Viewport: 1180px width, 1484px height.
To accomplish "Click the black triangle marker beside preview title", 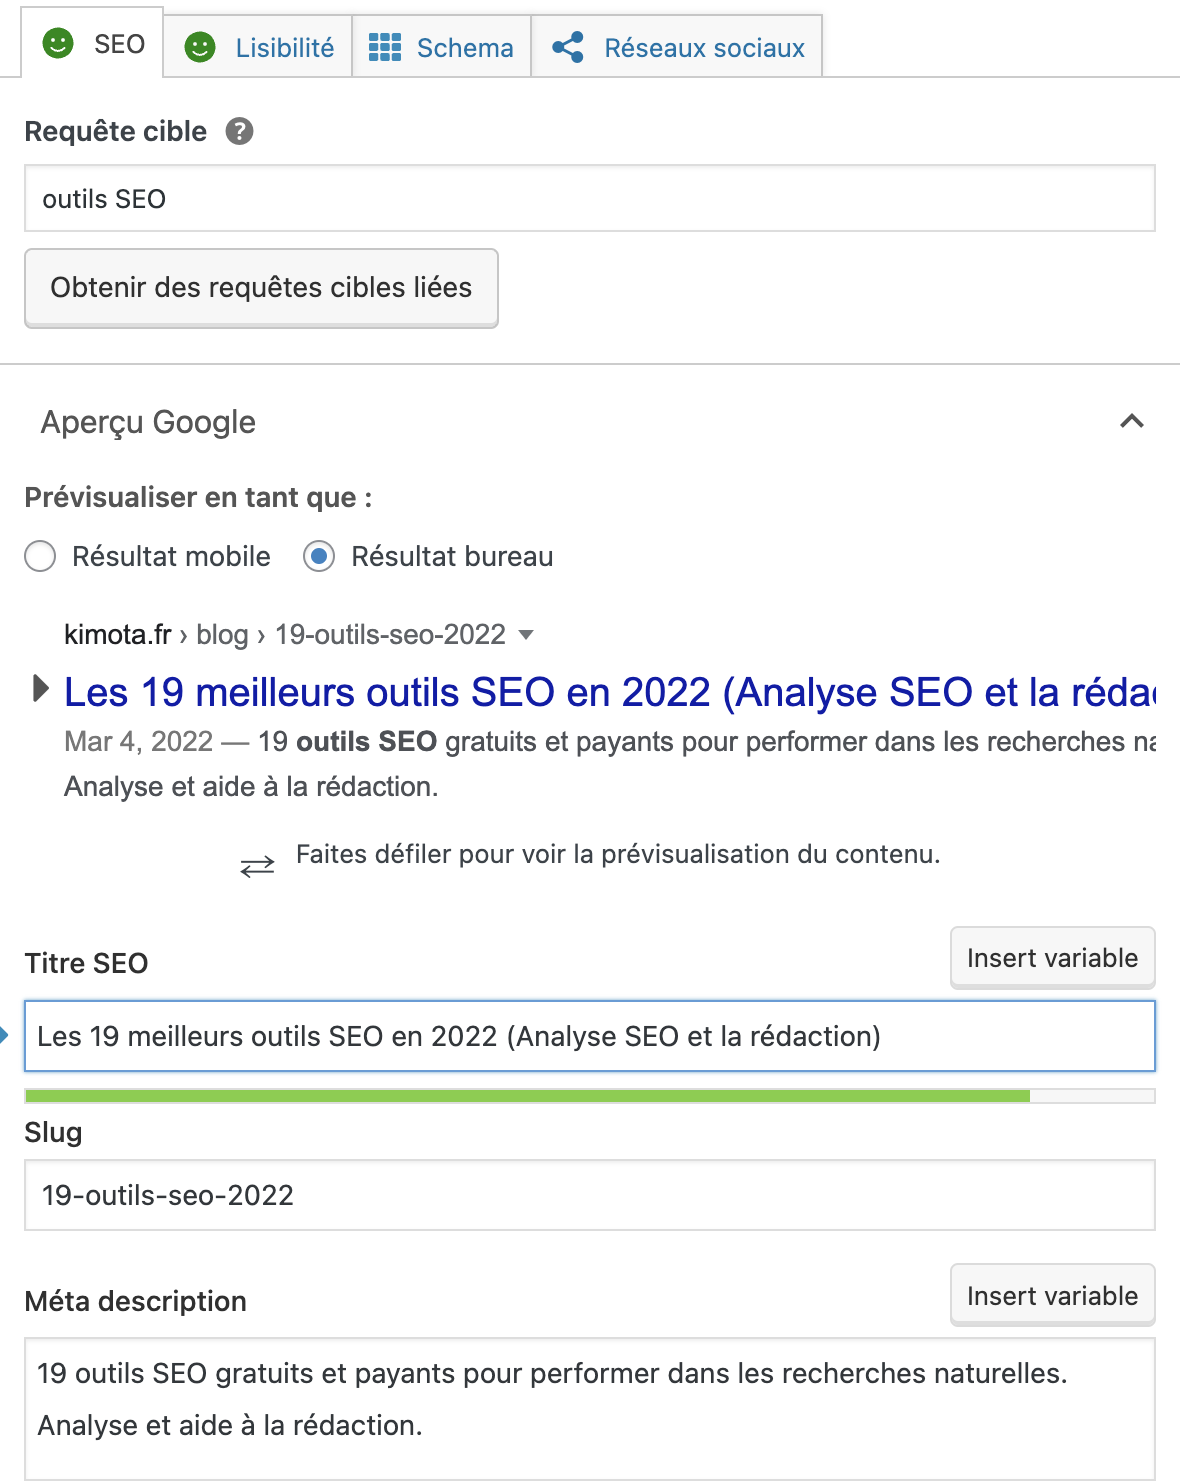I will 41,688.
